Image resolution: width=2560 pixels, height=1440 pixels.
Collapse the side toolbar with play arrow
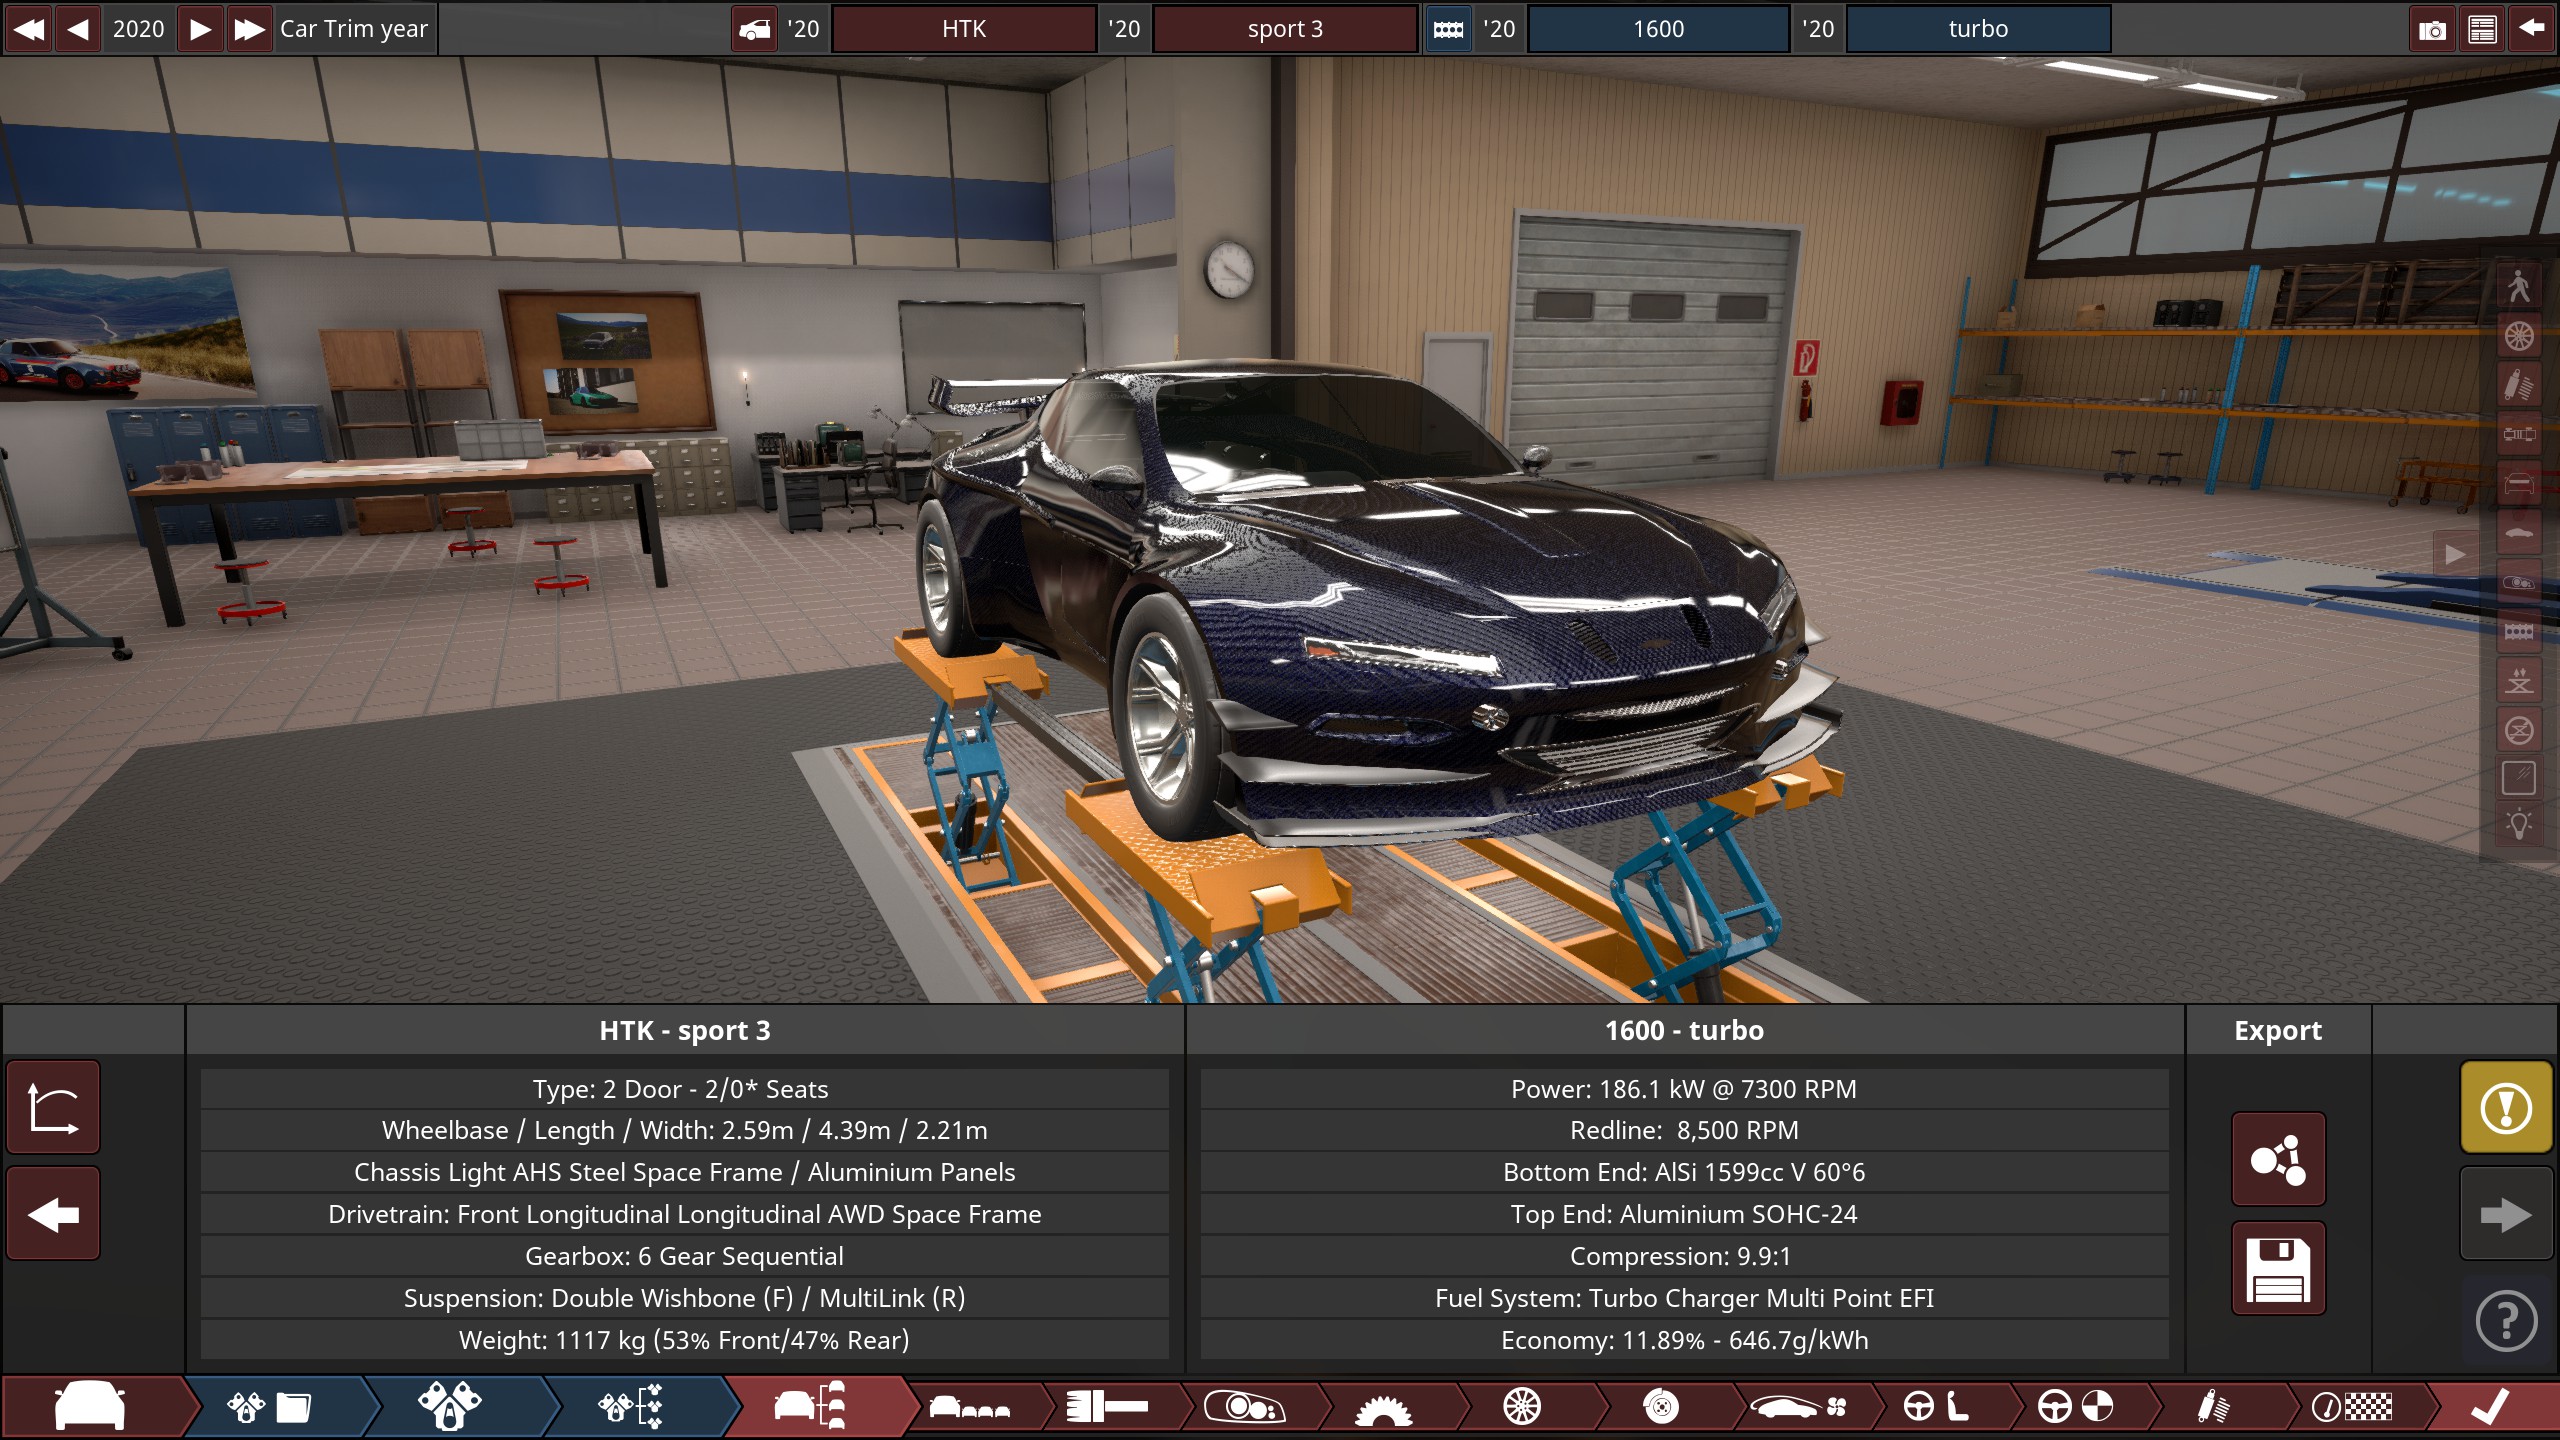[2455, 554]
